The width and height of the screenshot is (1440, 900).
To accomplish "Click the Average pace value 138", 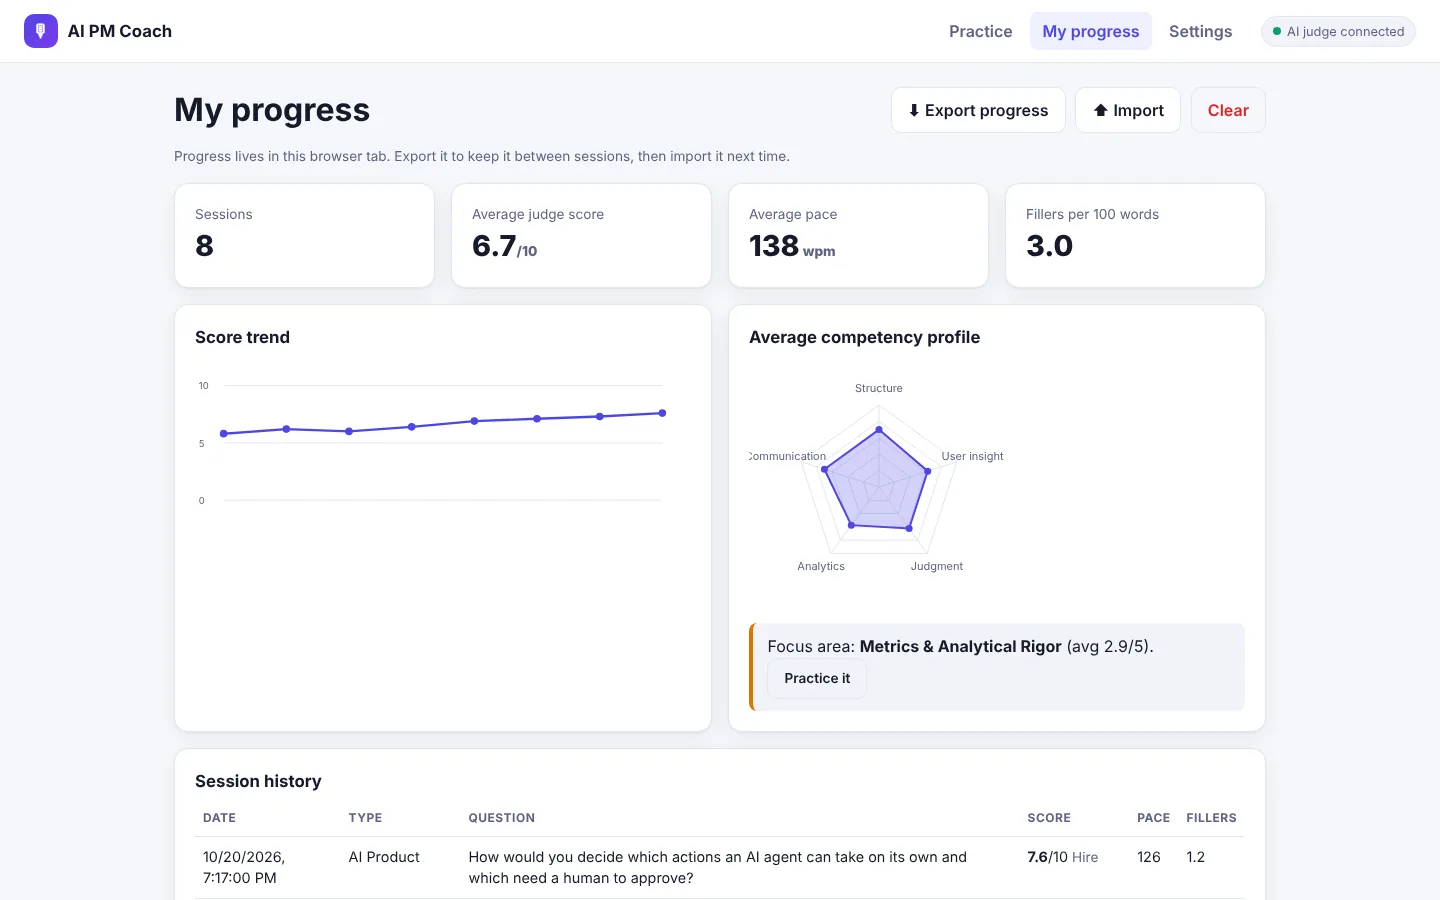I will coord(774,246).
